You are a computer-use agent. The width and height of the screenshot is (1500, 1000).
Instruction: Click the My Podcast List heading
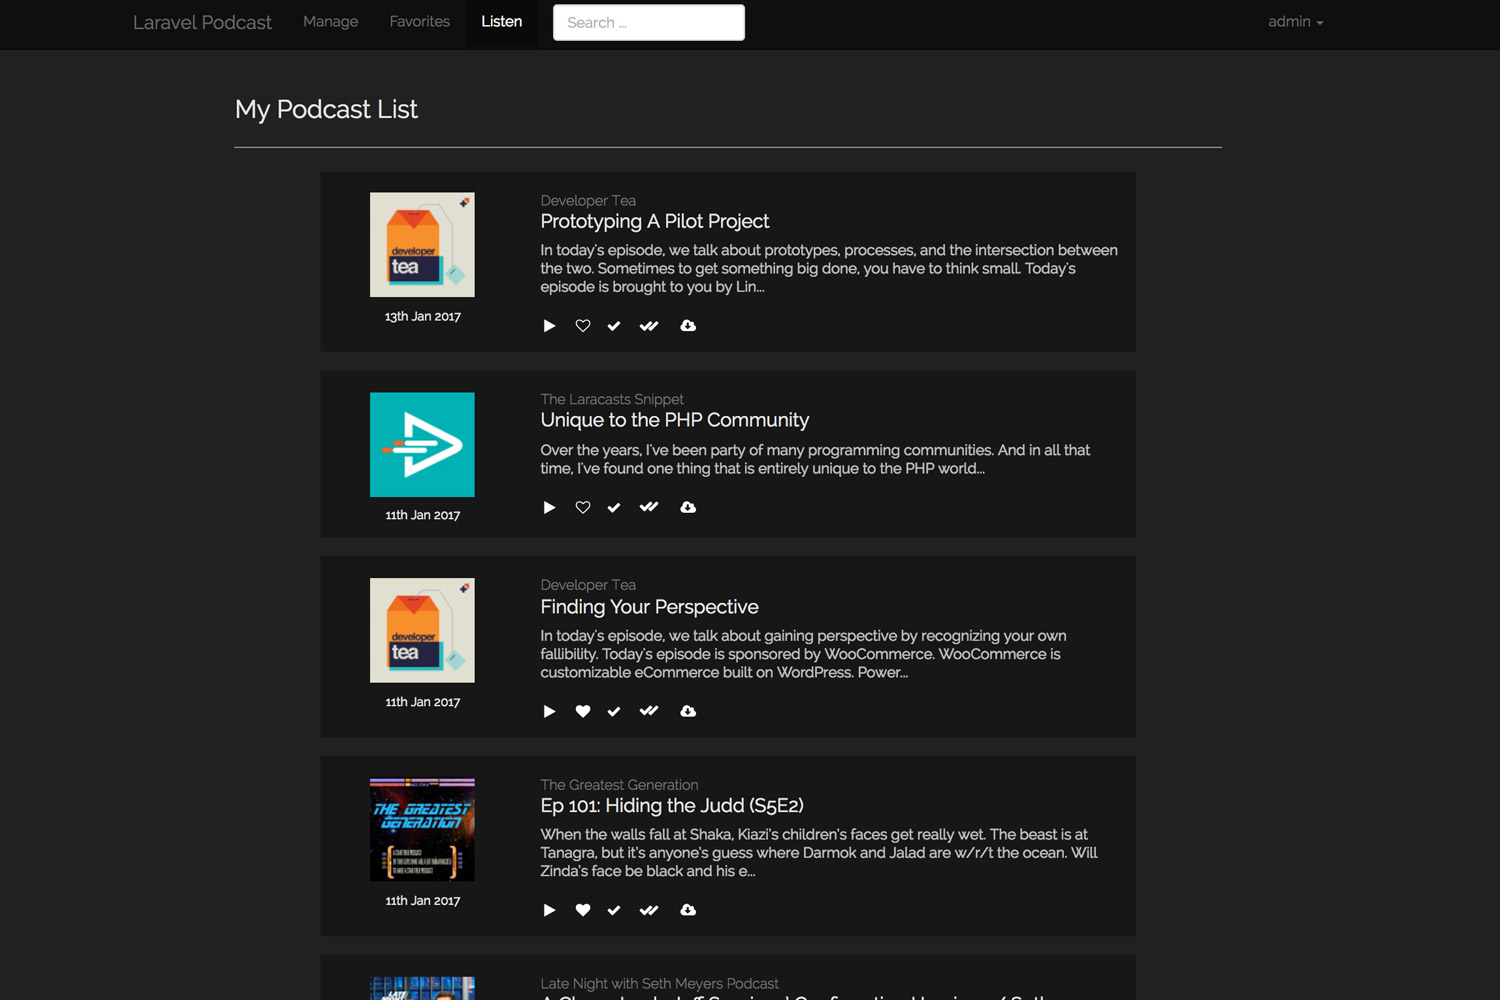326,109
